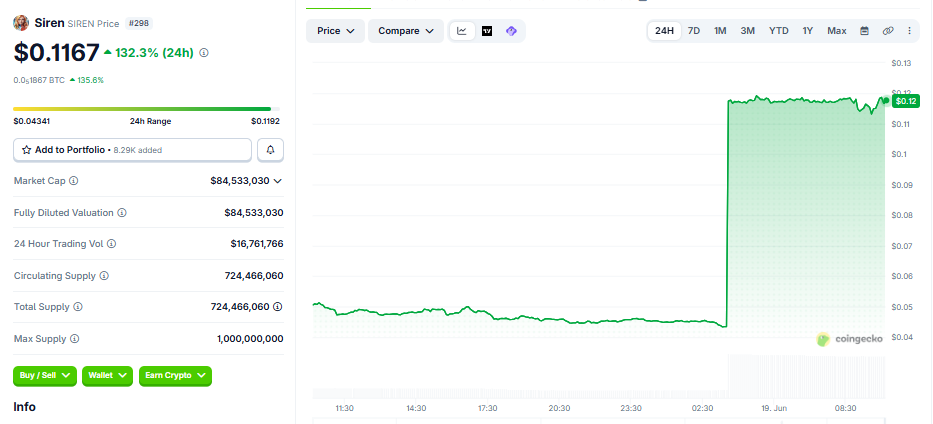Click the price alert bell icon

(270, 150)
